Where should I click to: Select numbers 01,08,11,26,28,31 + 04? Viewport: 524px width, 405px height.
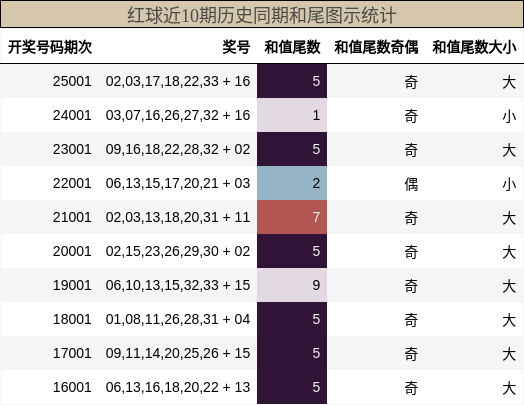(178, 319)
